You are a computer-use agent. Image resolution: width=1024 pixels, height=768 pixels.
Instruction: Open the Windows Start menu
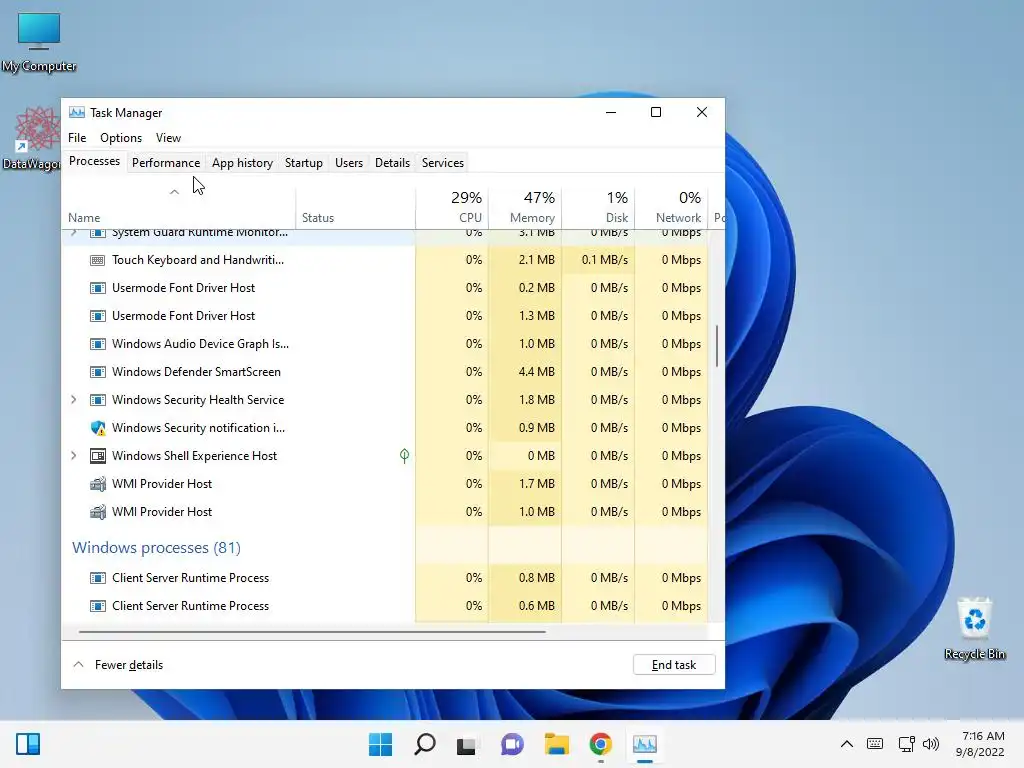[x=380, y=744]
